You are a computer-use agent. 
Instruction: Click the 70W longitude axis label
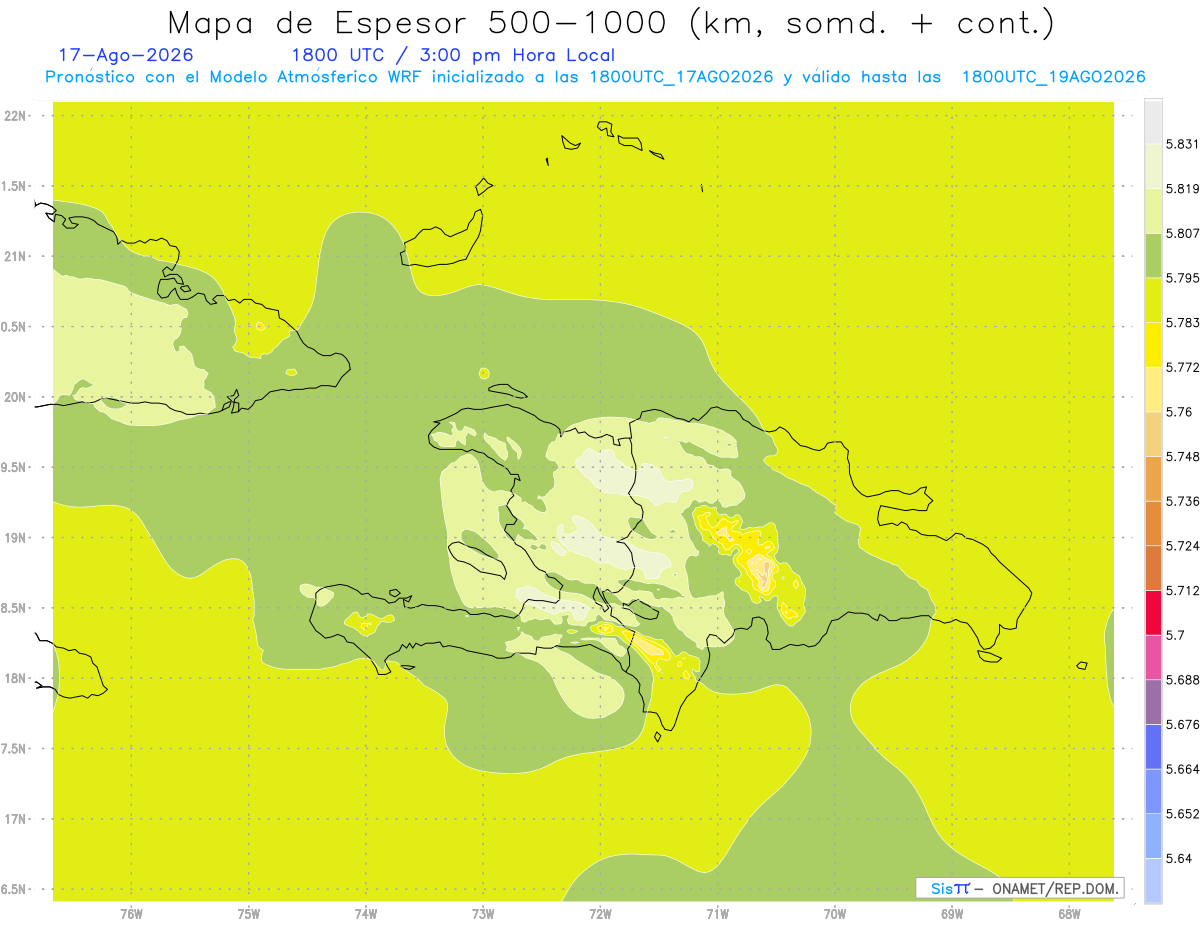tap(834, 913)
